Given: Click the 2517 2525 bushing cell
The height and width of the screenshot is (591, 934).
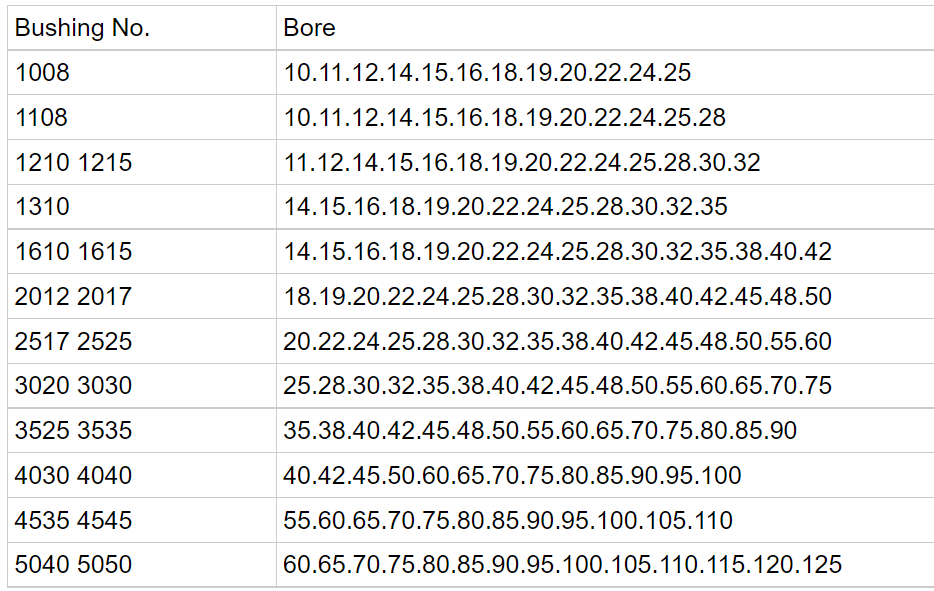Looking at the screenshot, I should click(x=142, y=341).
